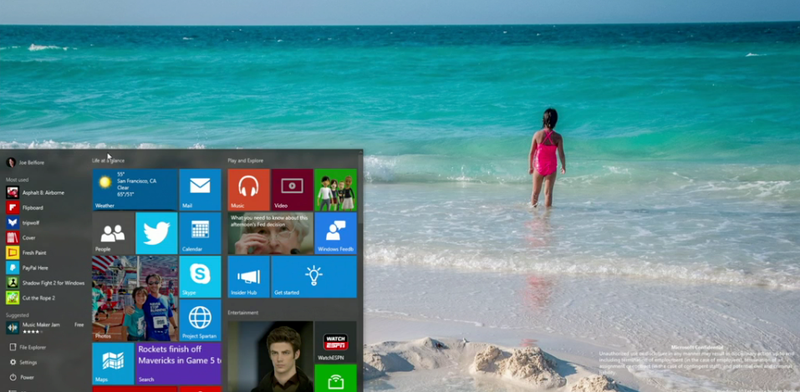The width and height of the screenshot is (800, 392).
Task: Open the Maps tile
Action: 113,363
